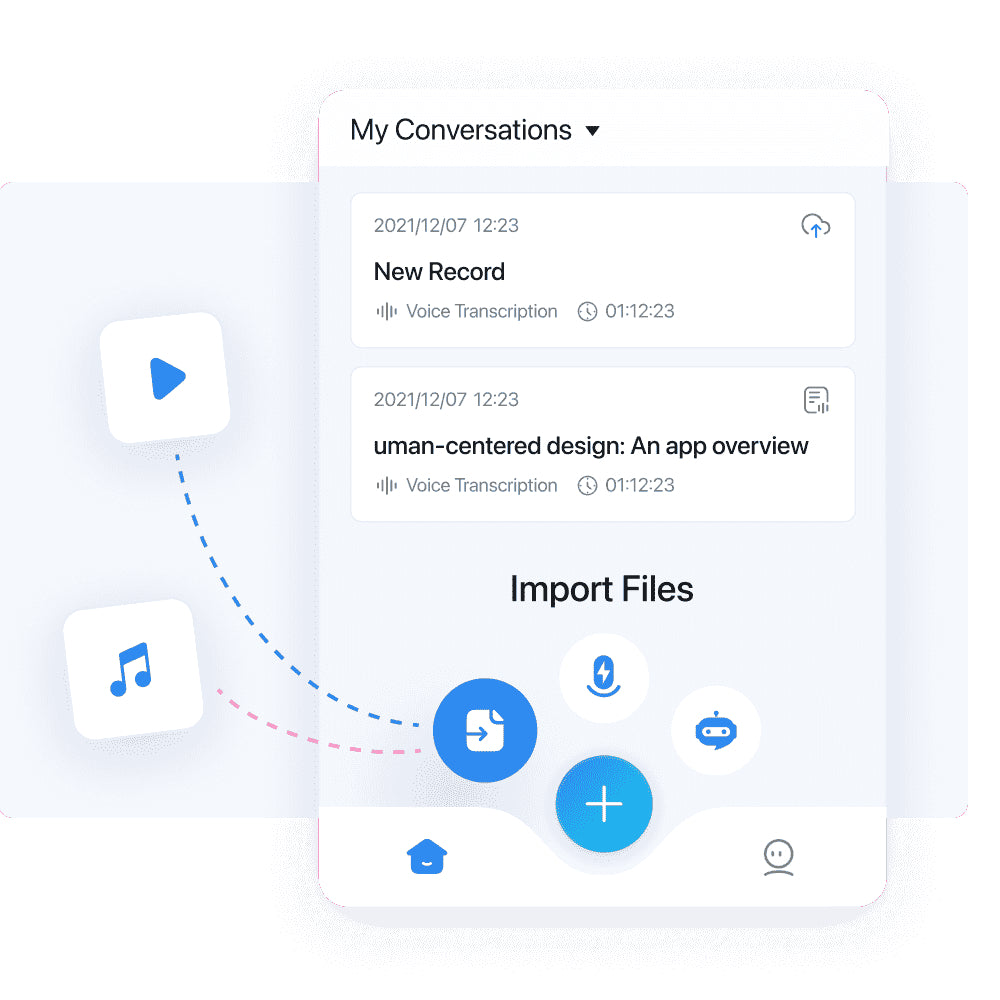Select the Home icon in the bottom bar
Screen dimensions: 1000x1000
pos(427,857)
